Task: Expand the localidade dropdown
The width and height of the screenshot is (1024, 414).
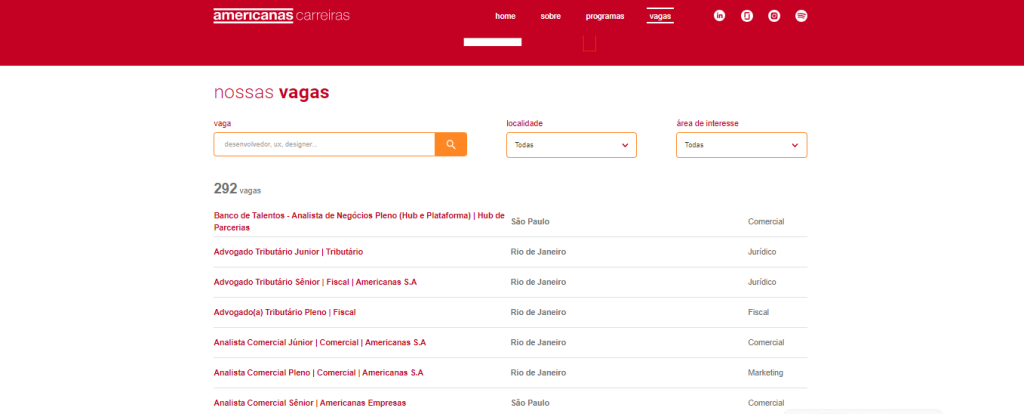Action: pyautogui.click(x=571, y=145)
